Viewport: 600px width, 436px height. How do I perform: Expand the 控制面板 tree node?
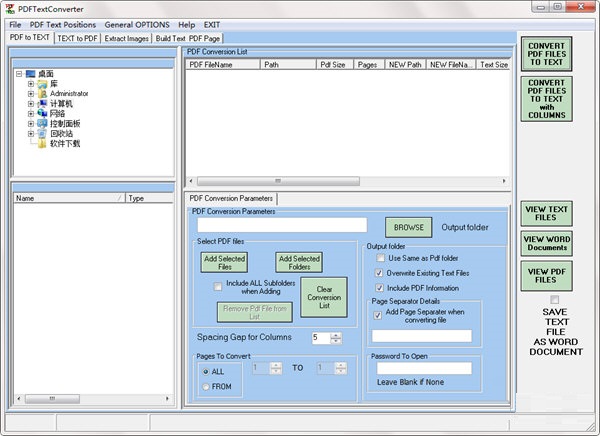tap(31, 124)
